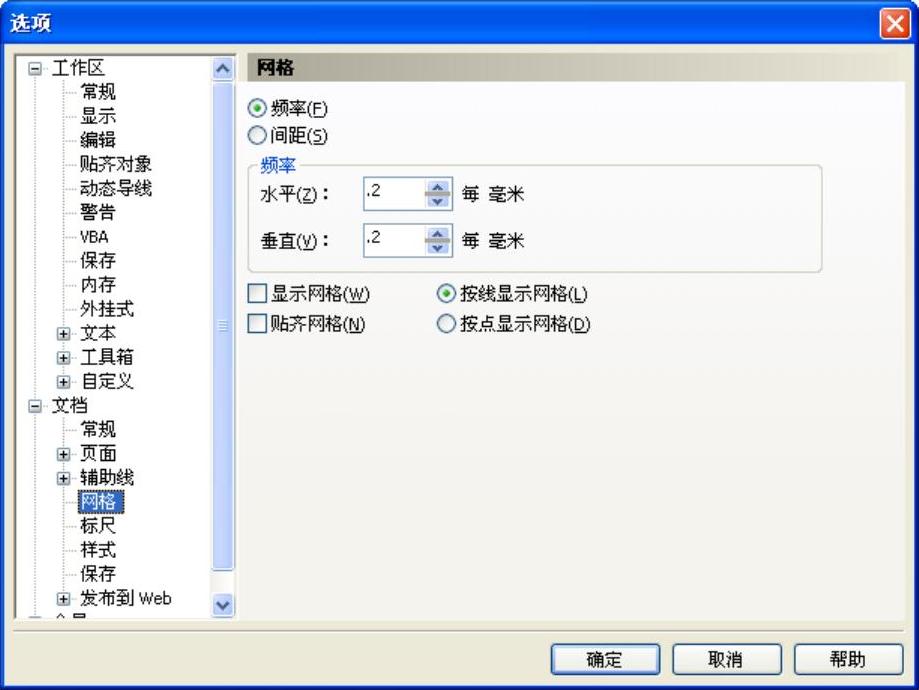919x690 pixels.
Task: Decrease the 垂直(V) frequency value
Action: pyautogui.click(x=437, y=248)
